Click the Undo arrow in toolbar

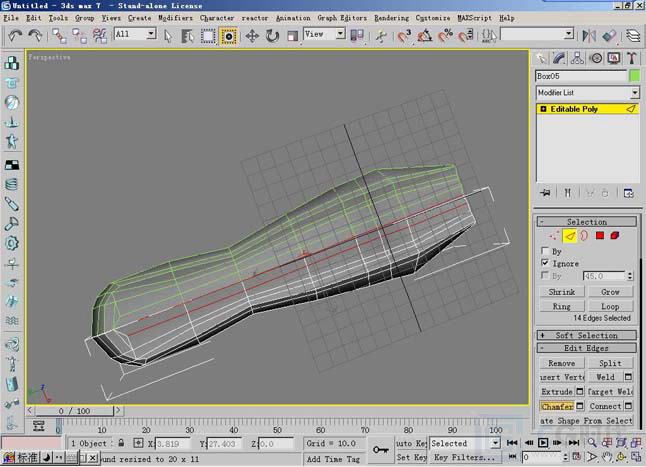coord(15,36)
